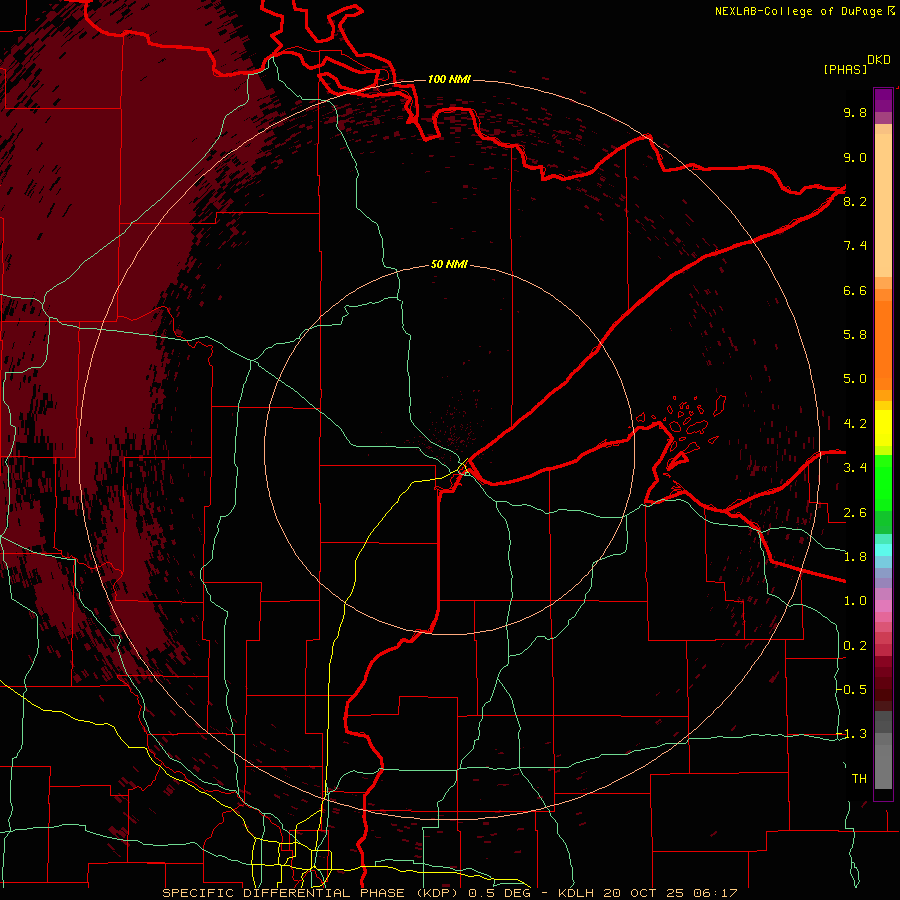Click the DKD label above the color scale
Image resolution: width=900 pixels, height=900 pixels.
tap(879, 60)
